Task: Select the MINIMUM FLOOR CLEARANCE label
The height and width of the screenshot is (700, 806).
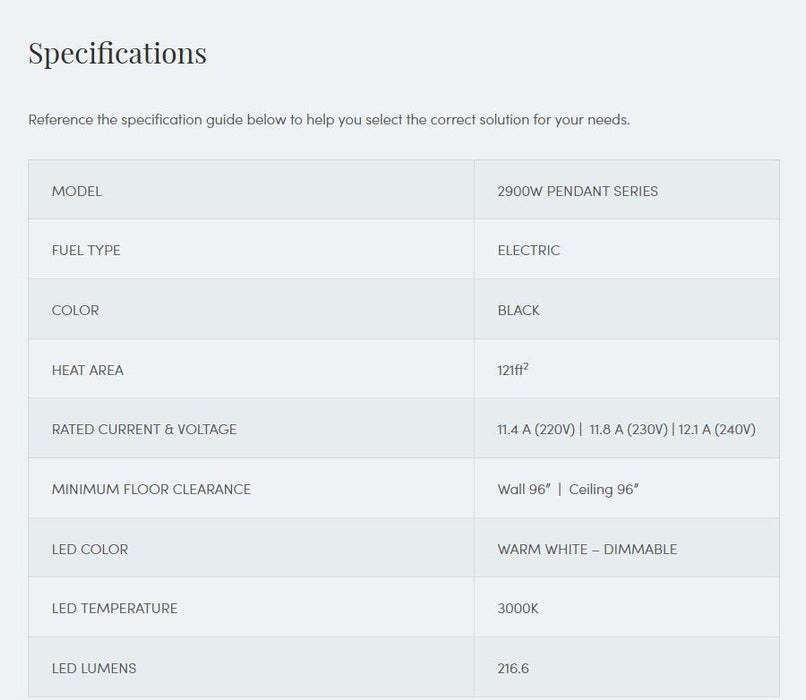Action: pos(151,489)
